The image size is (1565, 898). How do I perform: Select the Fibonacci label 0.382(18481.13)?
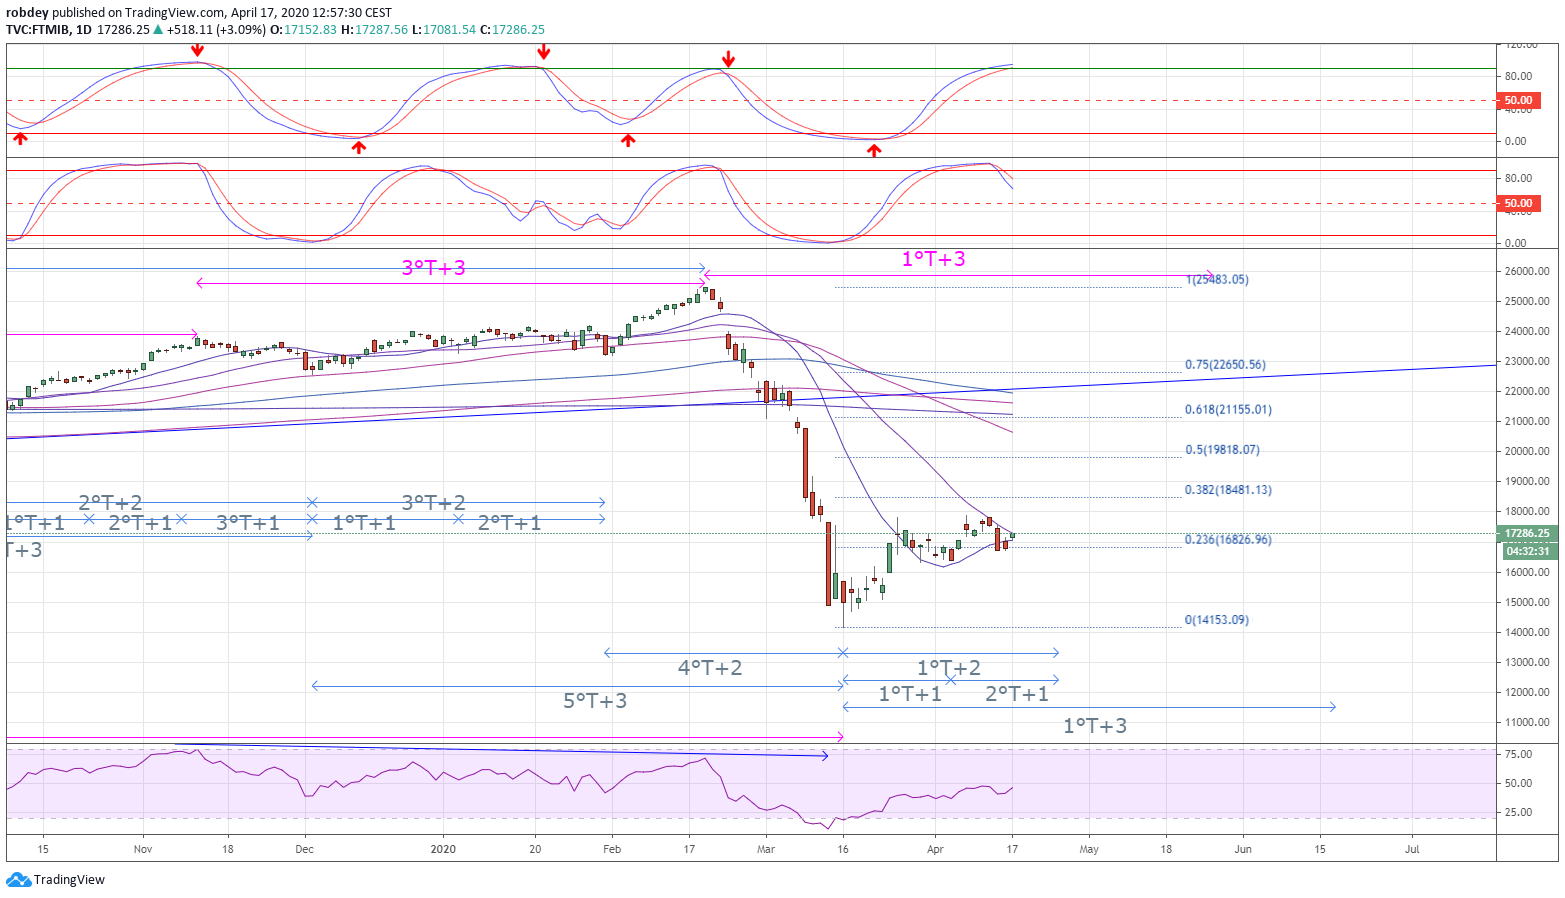pos(1228,490)
